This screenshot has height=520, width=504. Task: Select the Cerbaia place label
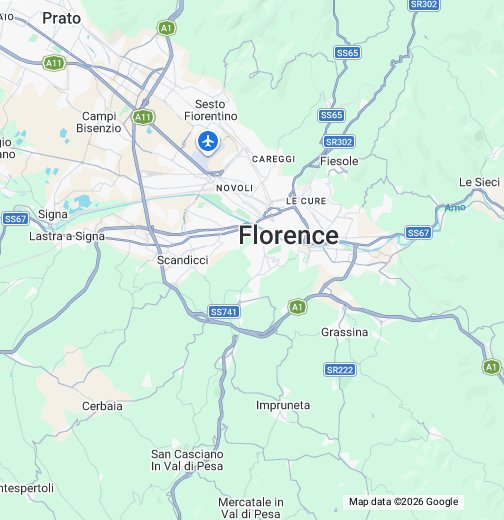point(102,406)
